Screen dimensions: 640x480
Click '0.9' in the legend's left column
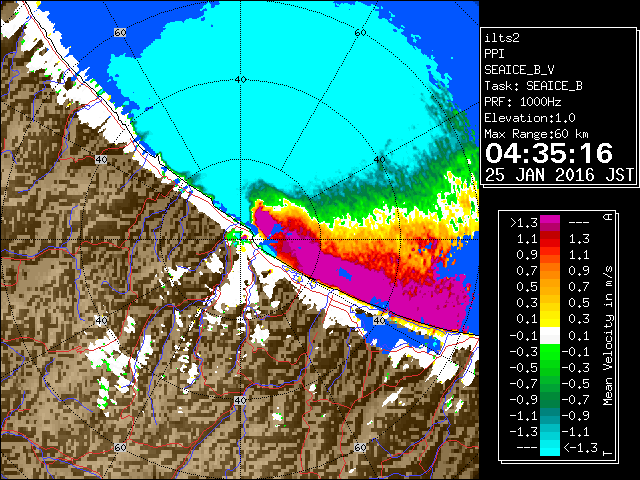[x=527, y=255]
